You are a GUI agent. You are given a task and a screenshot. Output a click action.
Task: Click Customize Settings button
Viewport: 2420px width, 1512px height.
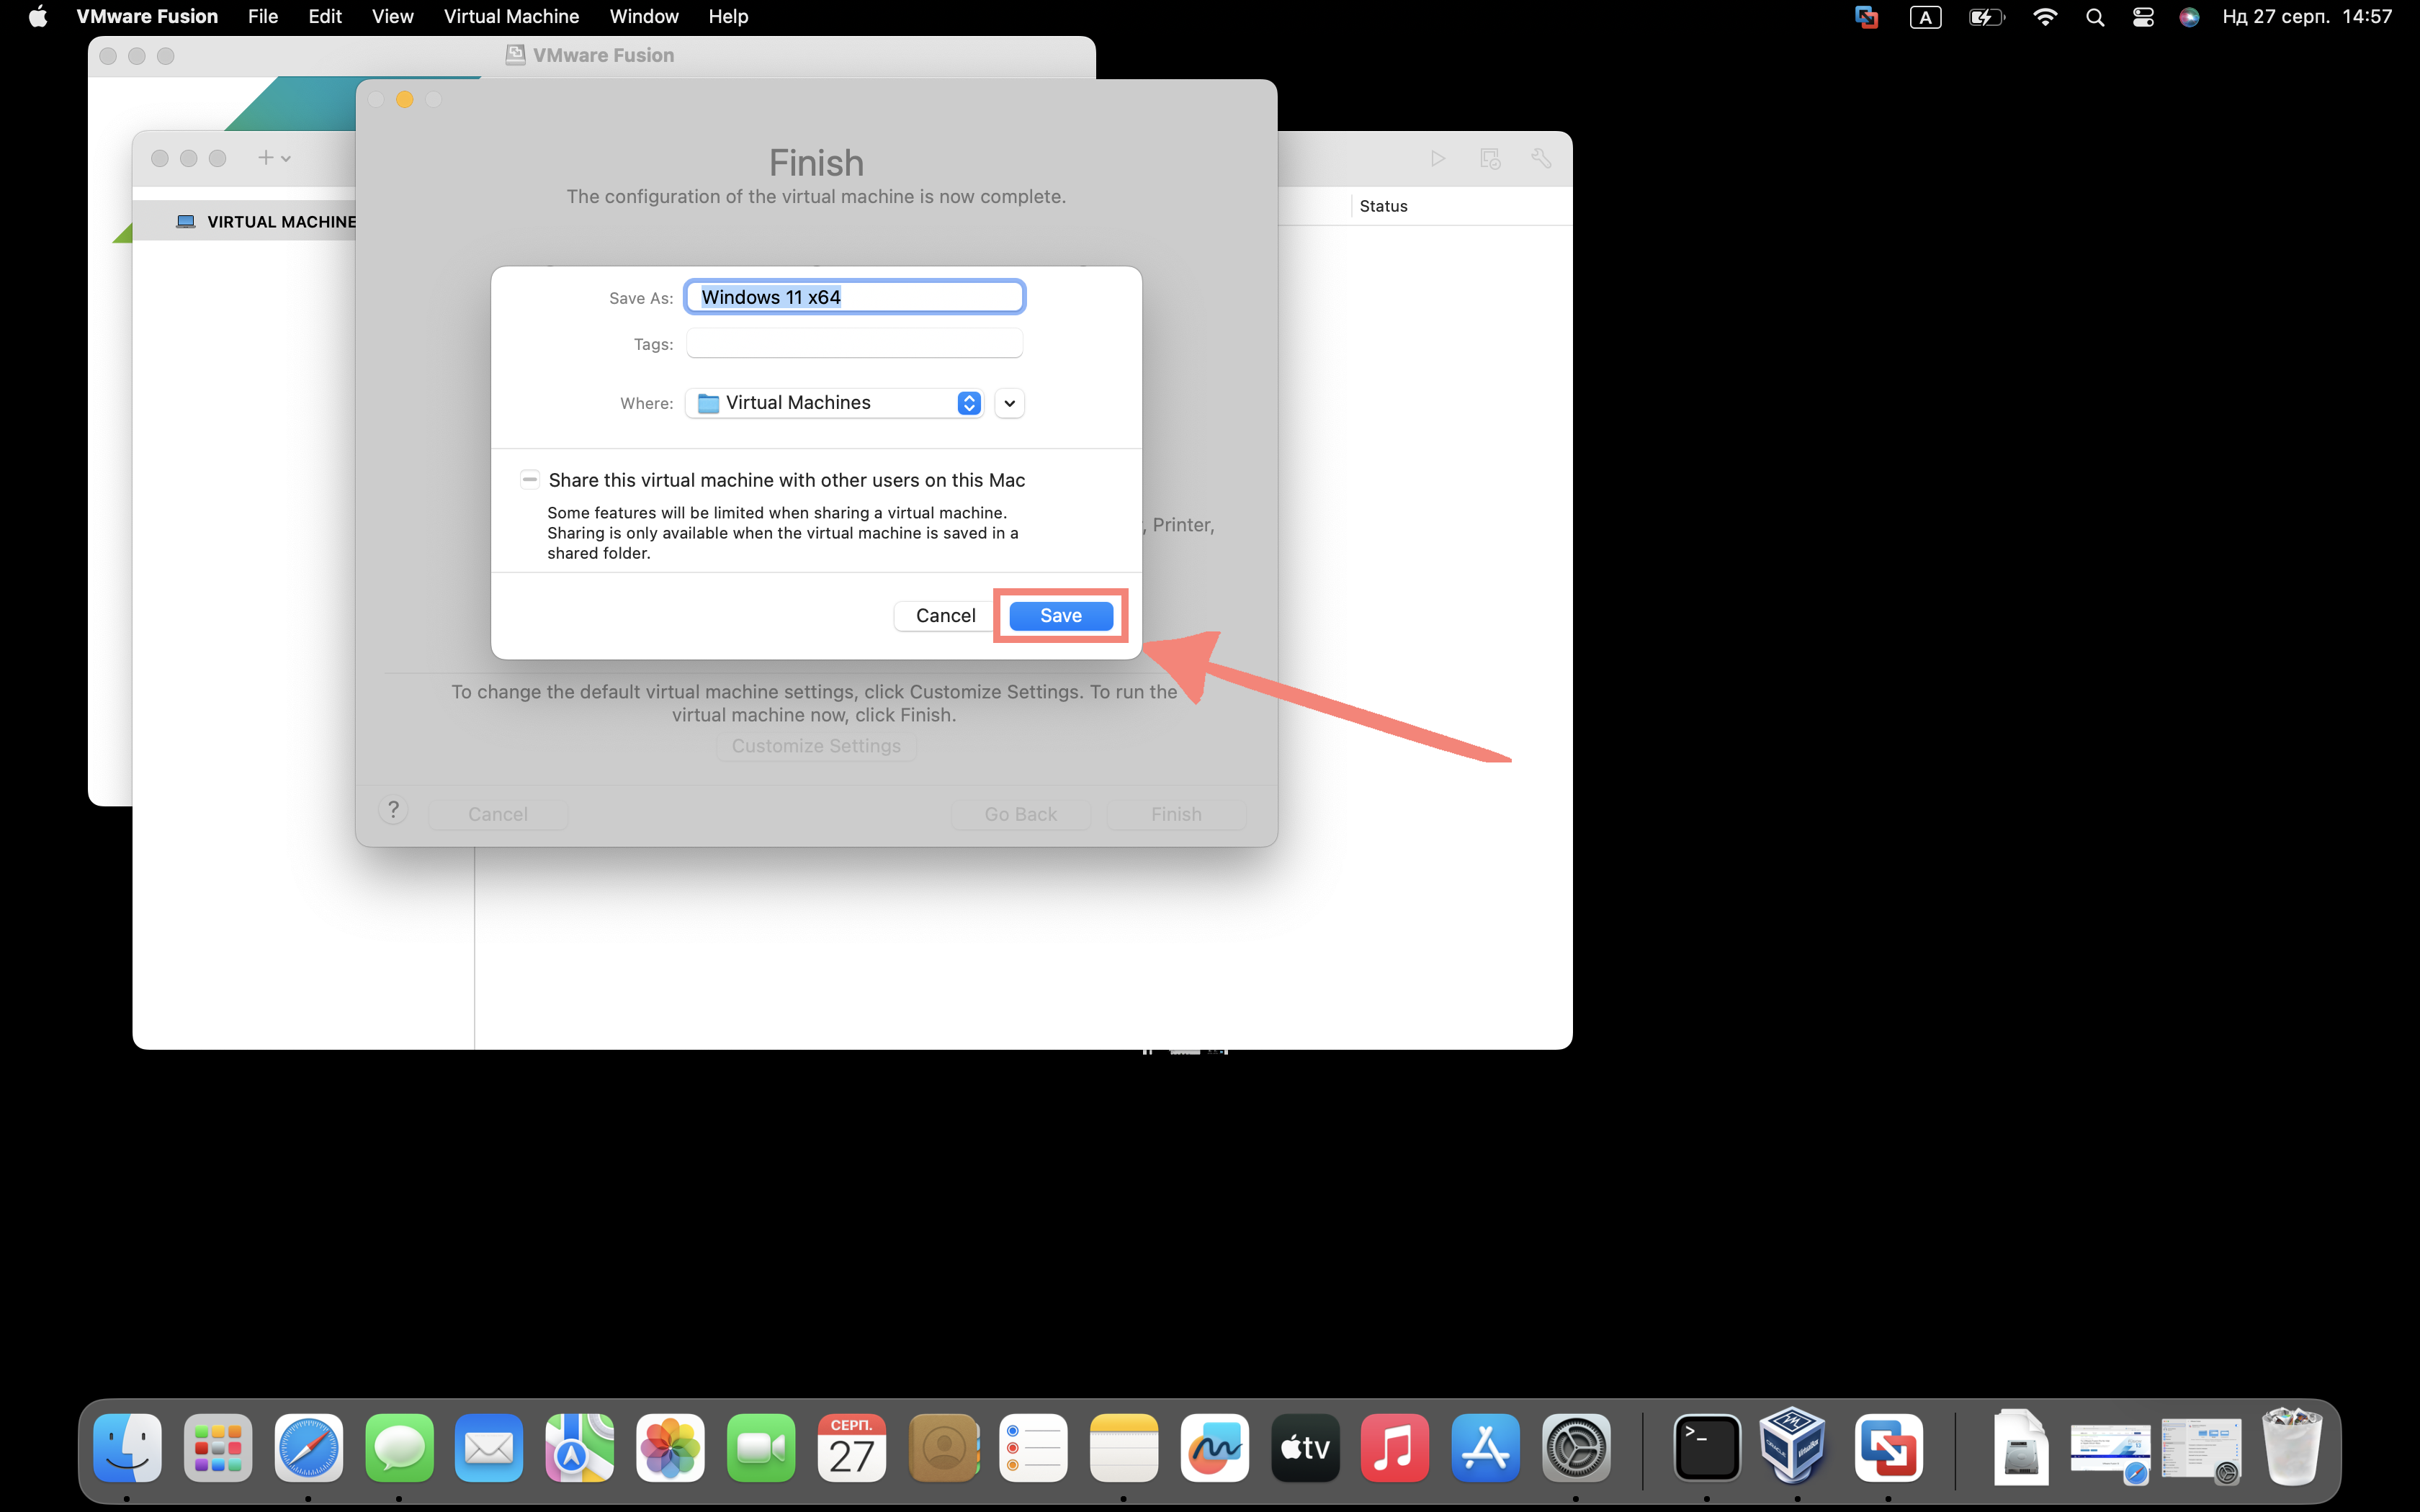coord(816,746)
